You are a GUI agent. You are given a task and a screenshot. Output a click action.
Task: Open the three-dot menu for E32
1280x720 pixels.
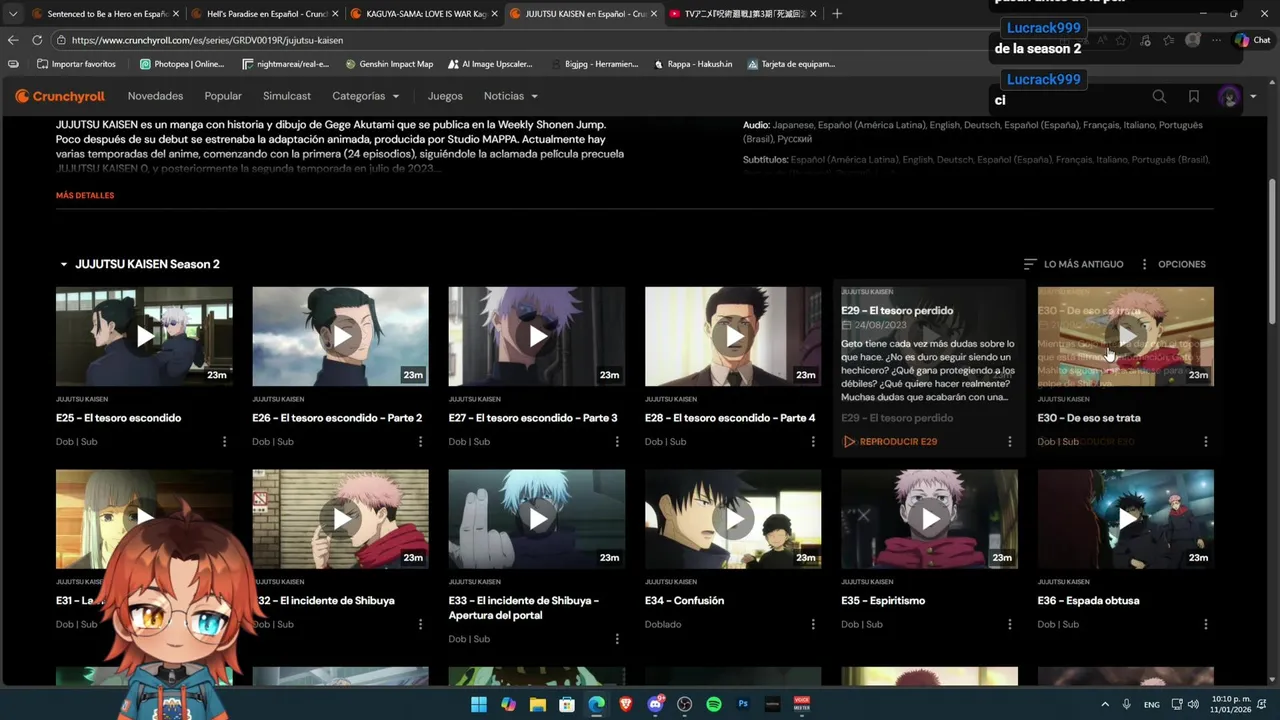(420, 624)
